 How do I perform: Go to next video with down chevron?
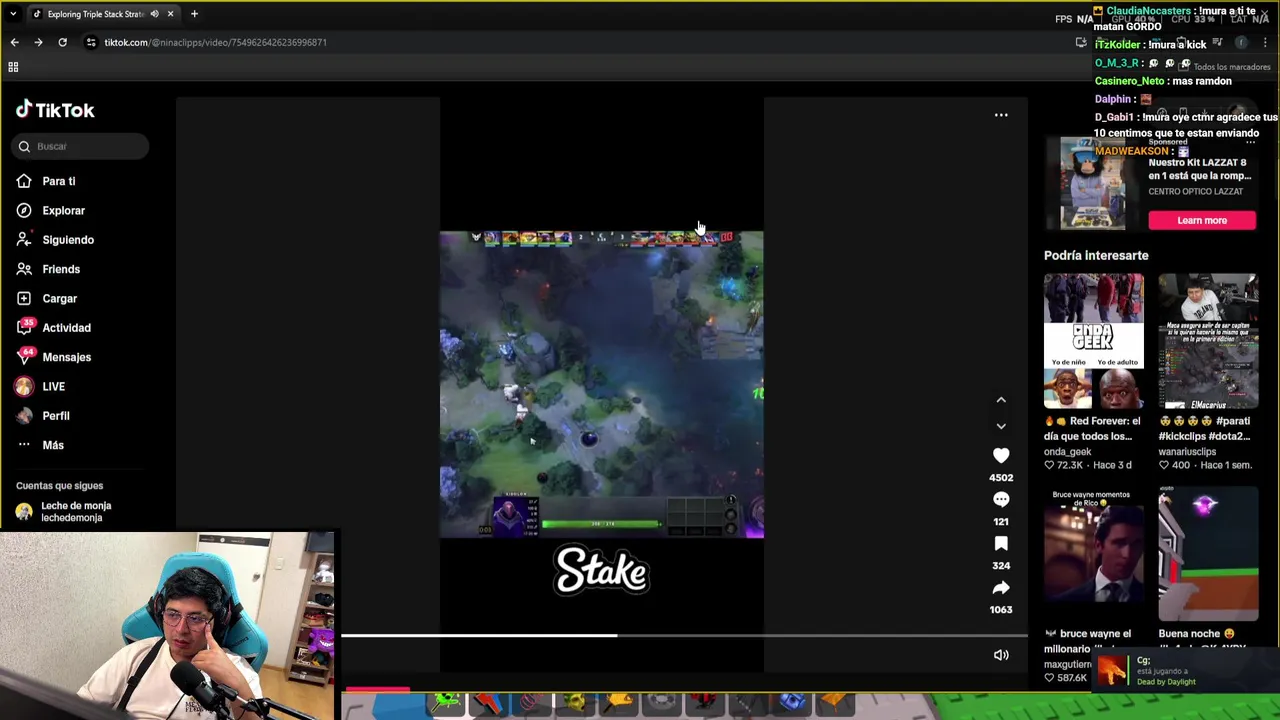click(x=1001, y=426)
